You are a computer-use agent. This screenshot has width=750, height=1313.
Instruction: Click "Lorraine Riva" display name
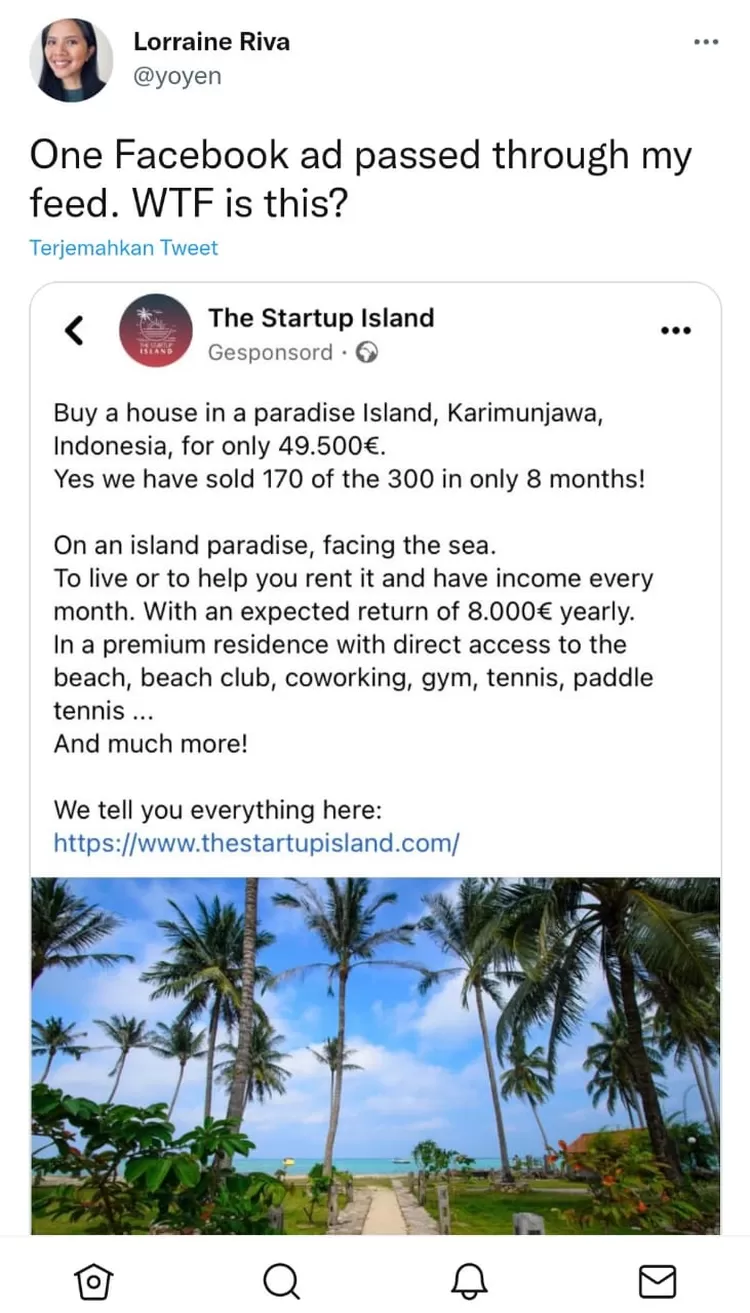click(x=211, y=42)
